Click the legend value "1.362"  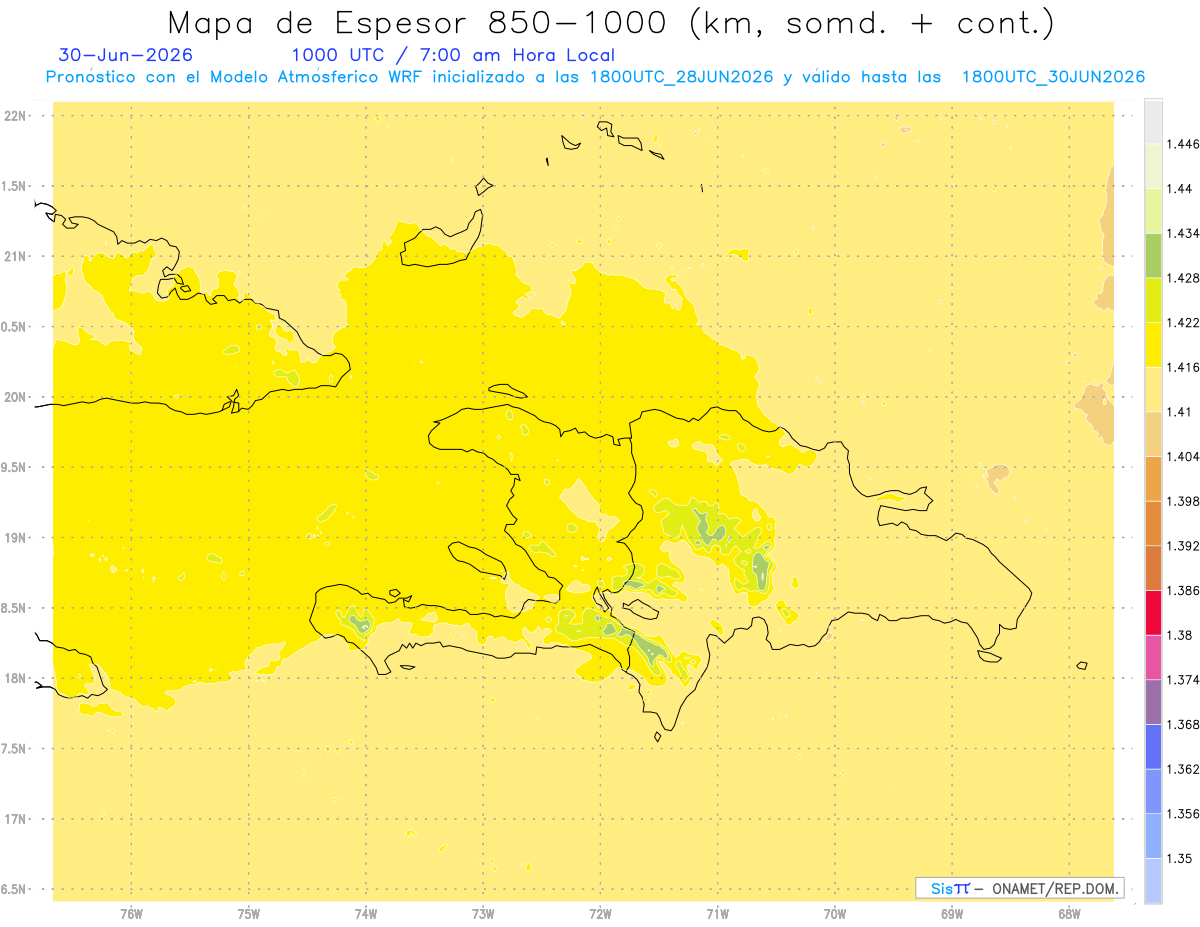click(1183, 769)
